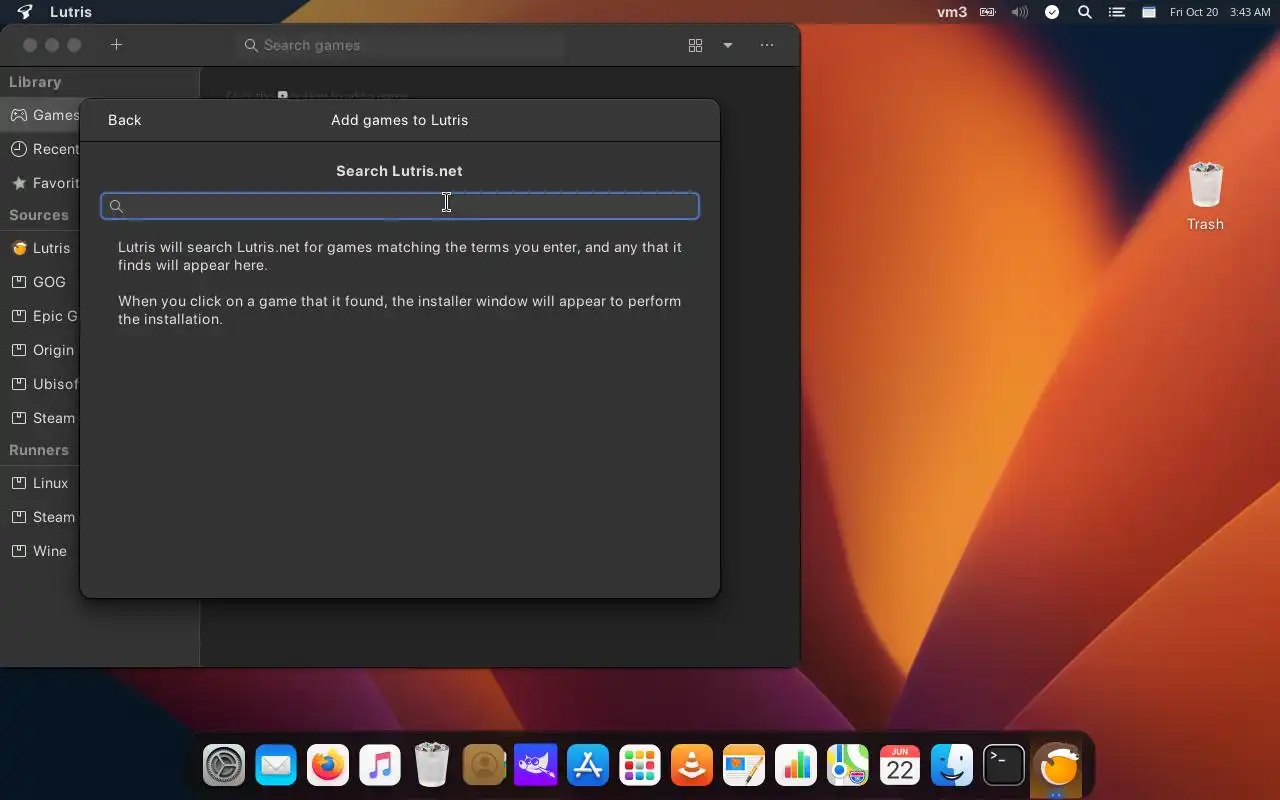
Task: Click the Lutris logo icon in menu bar
Action: pyautogui.click(x=25, y=12)
